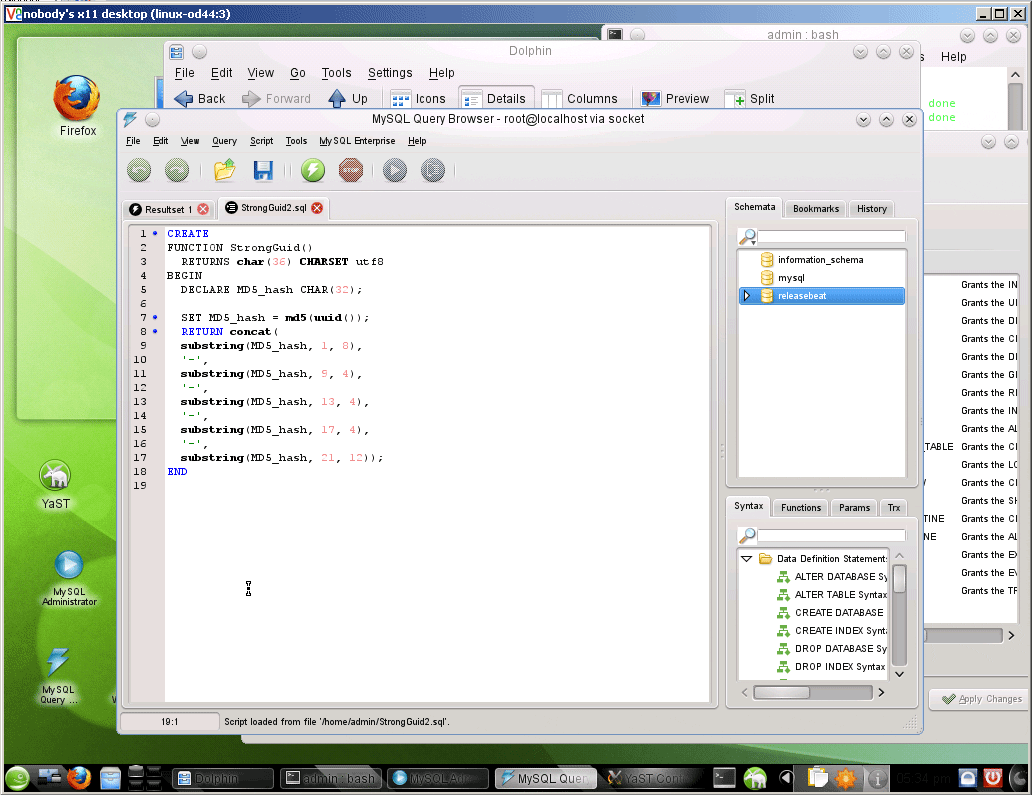Switch Dolphin to Details view

coord(496,99)
